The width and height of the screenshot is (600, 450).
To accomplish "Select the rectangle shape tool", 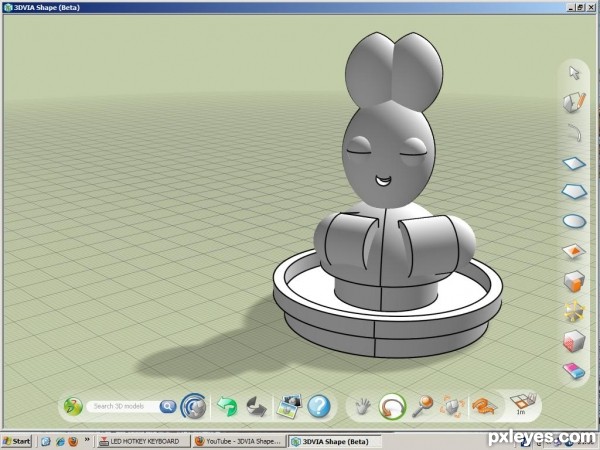I will (574, 164).
